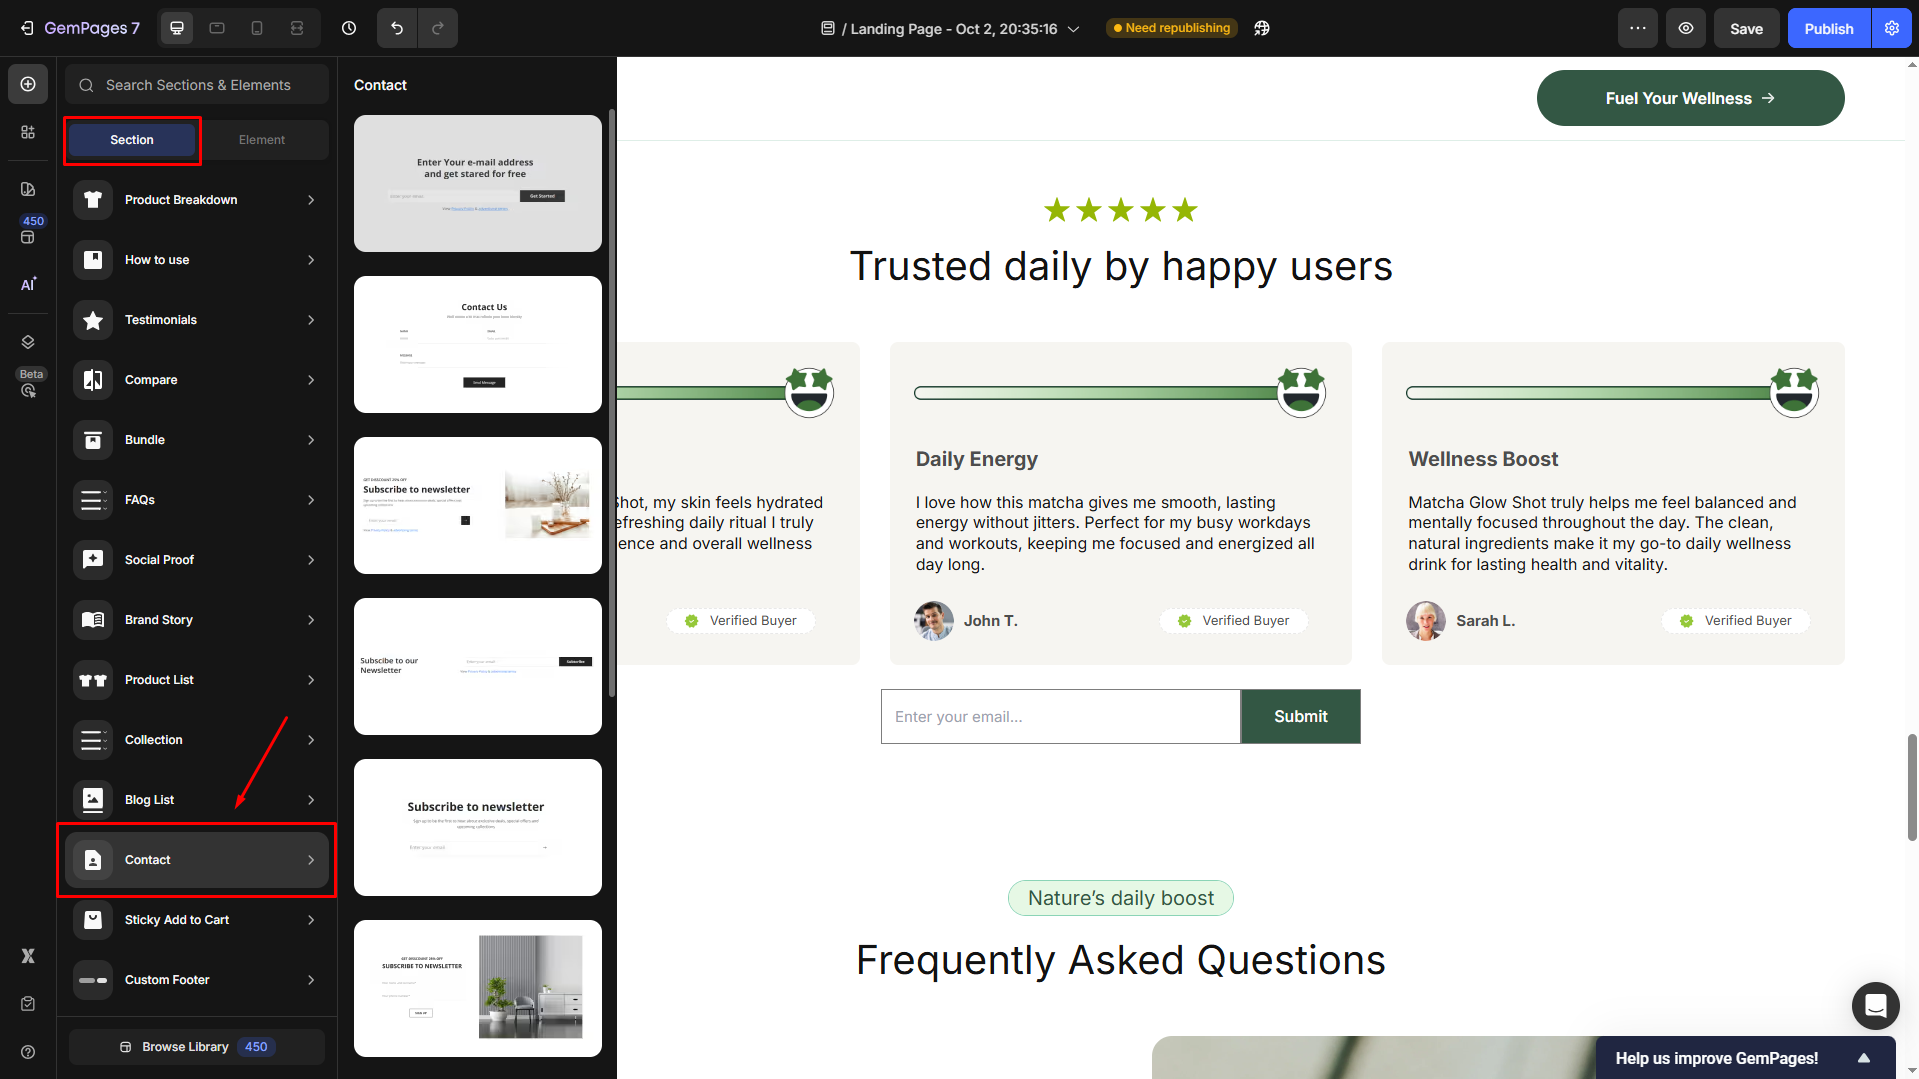1919x1079 pixels.
Task: Click John T.'s avatar photo
Action: point(934,621)
